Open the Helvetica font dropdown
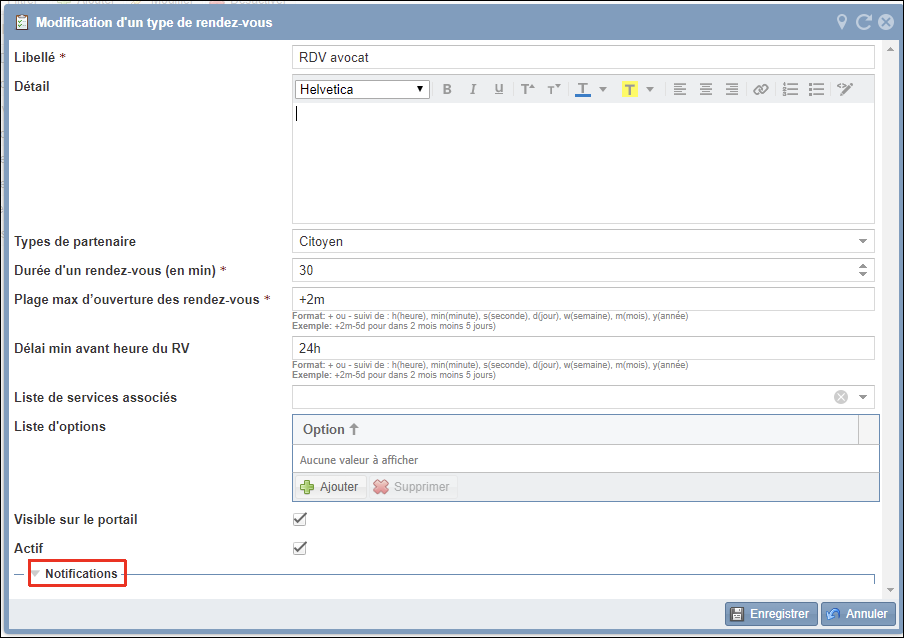The image size is (904, 638). 363,89
